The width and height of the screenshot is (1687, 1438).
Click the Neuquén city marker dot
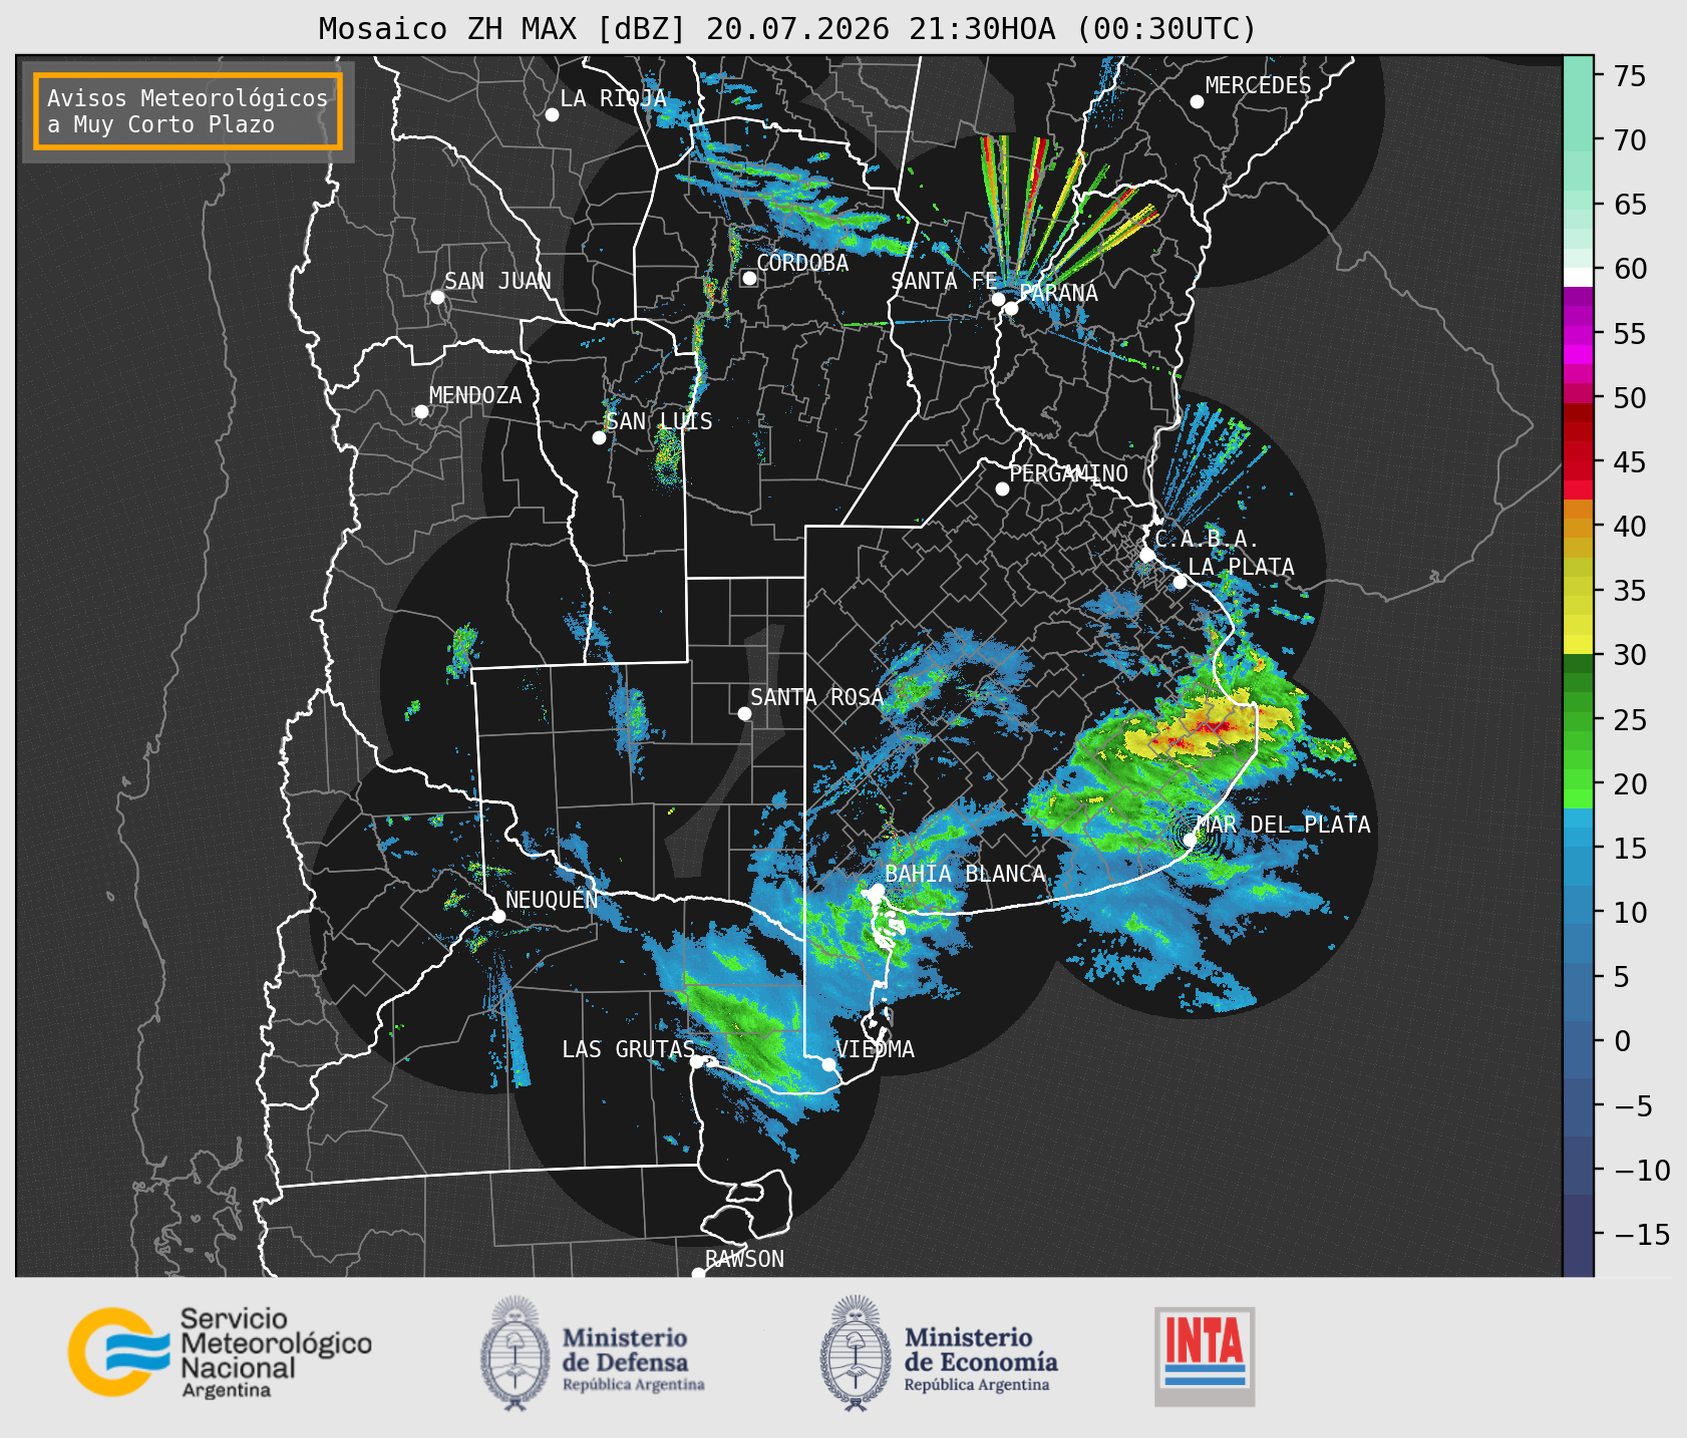click(x=498, y=916)
